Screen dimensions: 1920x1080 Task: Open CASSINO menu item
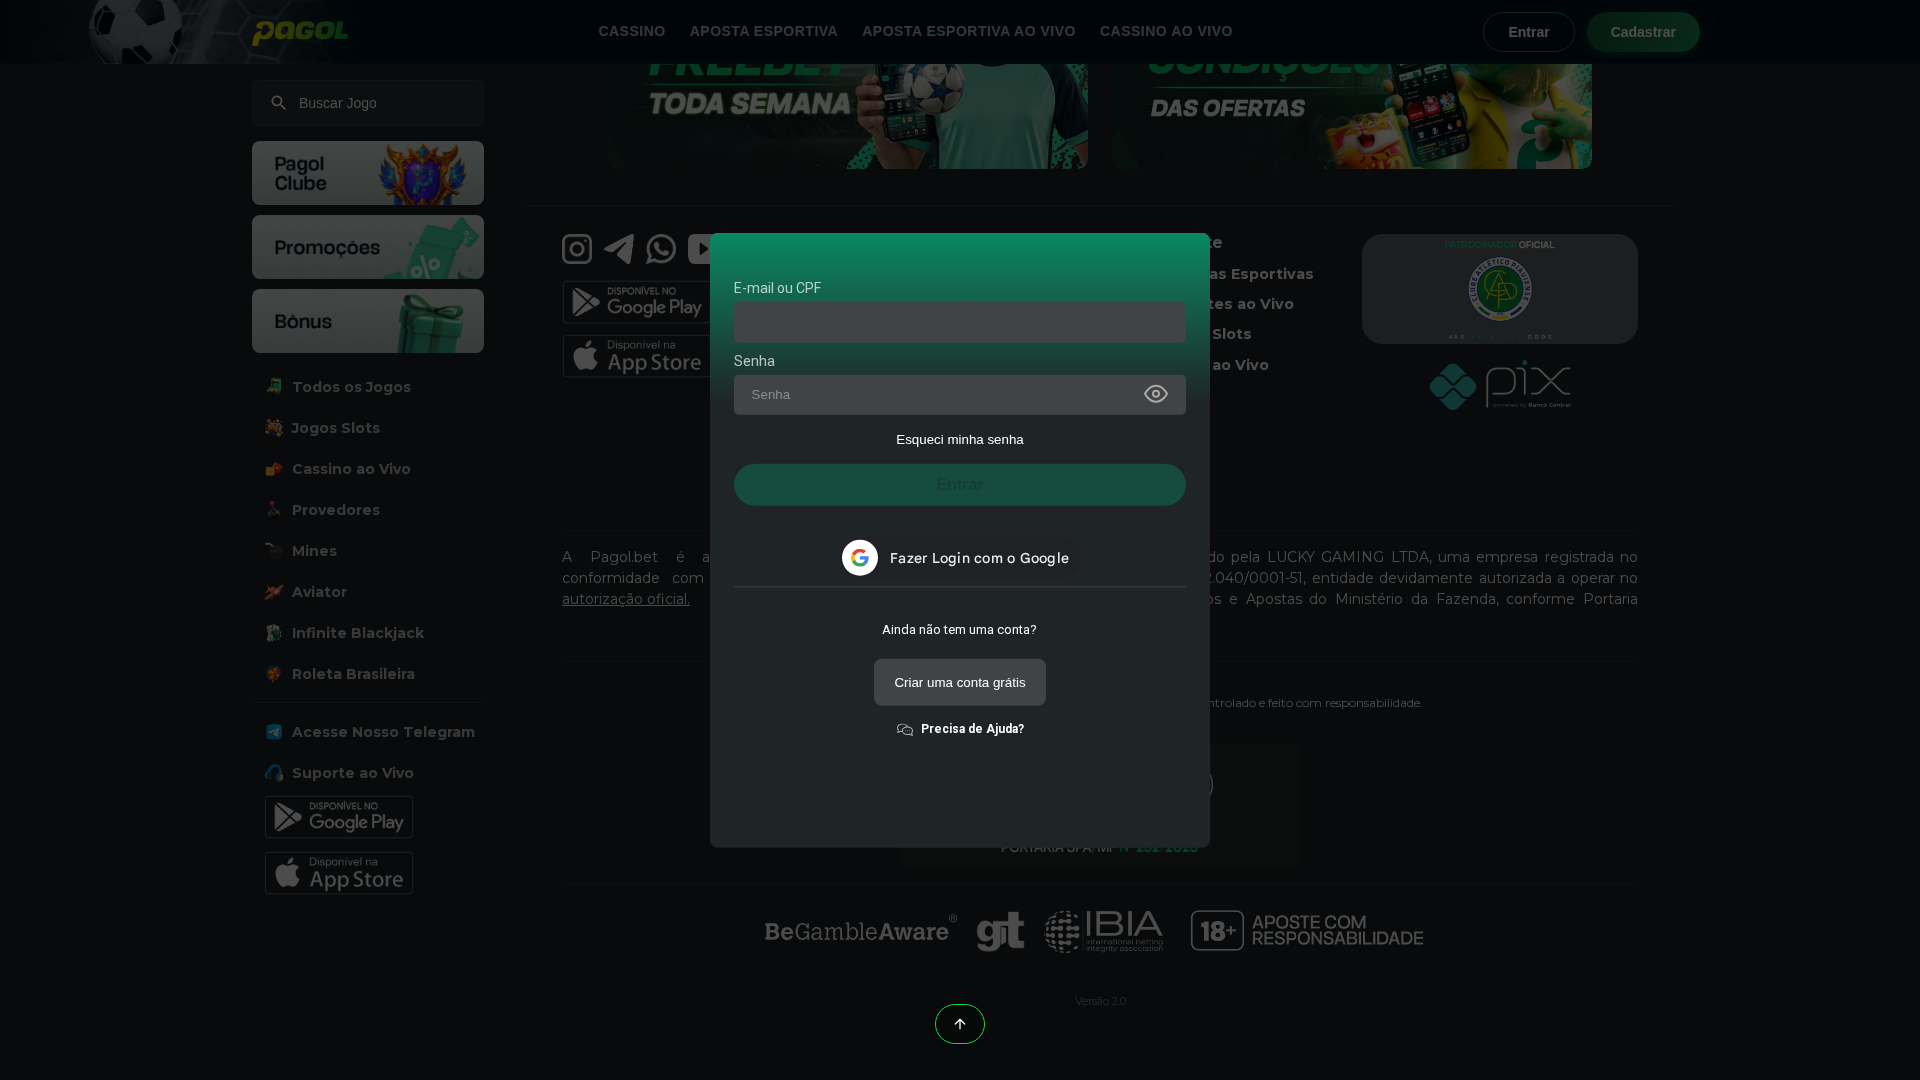pos(632,31)
